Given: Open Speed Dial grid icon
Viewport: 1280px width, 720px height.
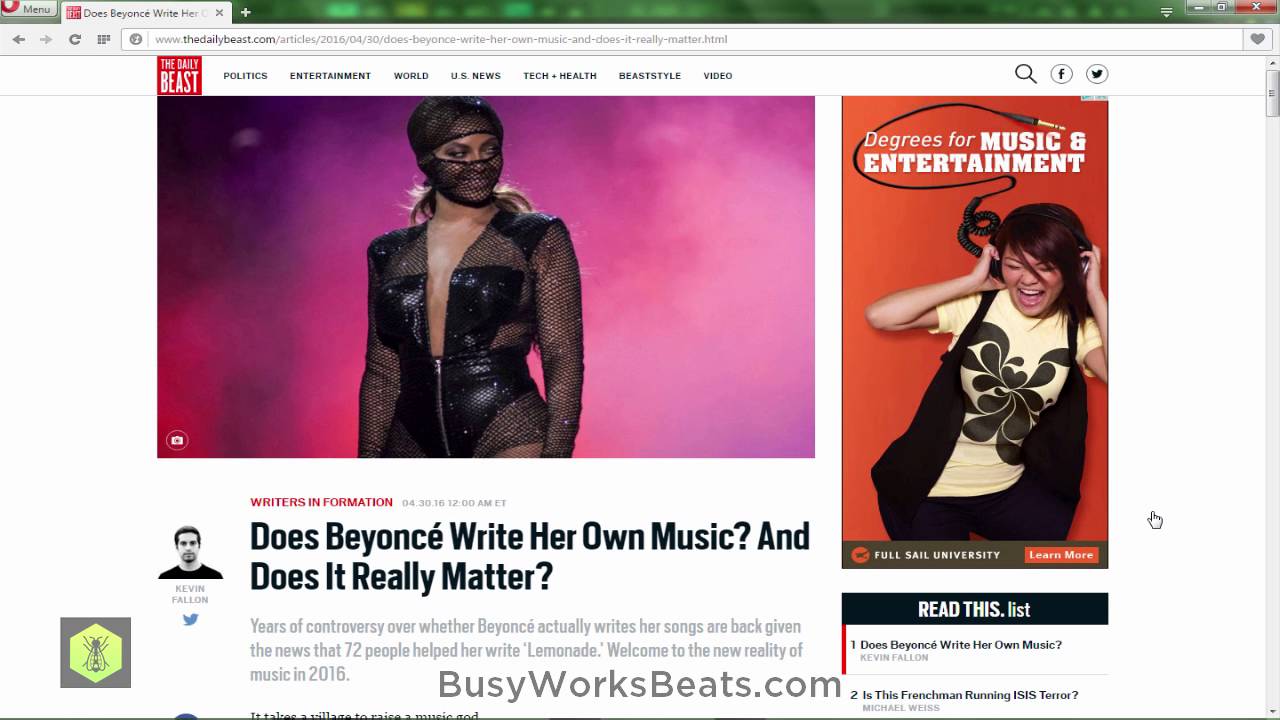Looking at the screenshot, I should pos(103,39).
